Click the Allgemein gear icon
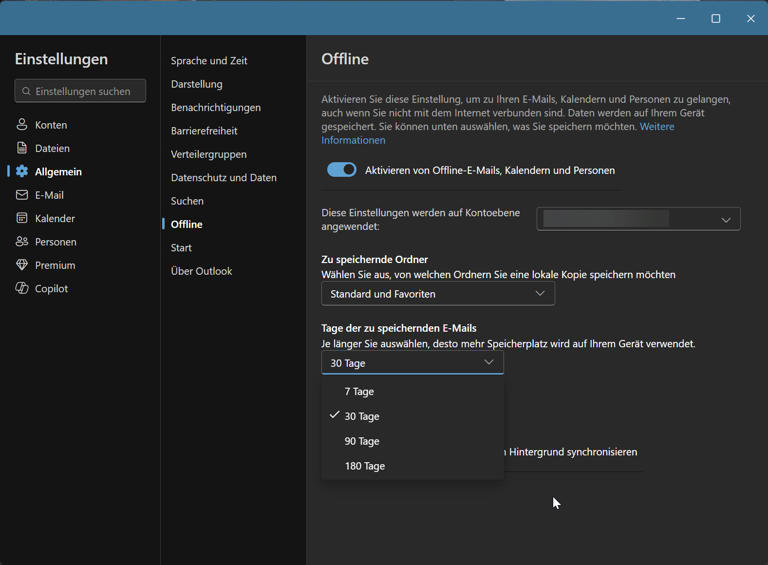768x565 pixels. [x=22, y=171]
